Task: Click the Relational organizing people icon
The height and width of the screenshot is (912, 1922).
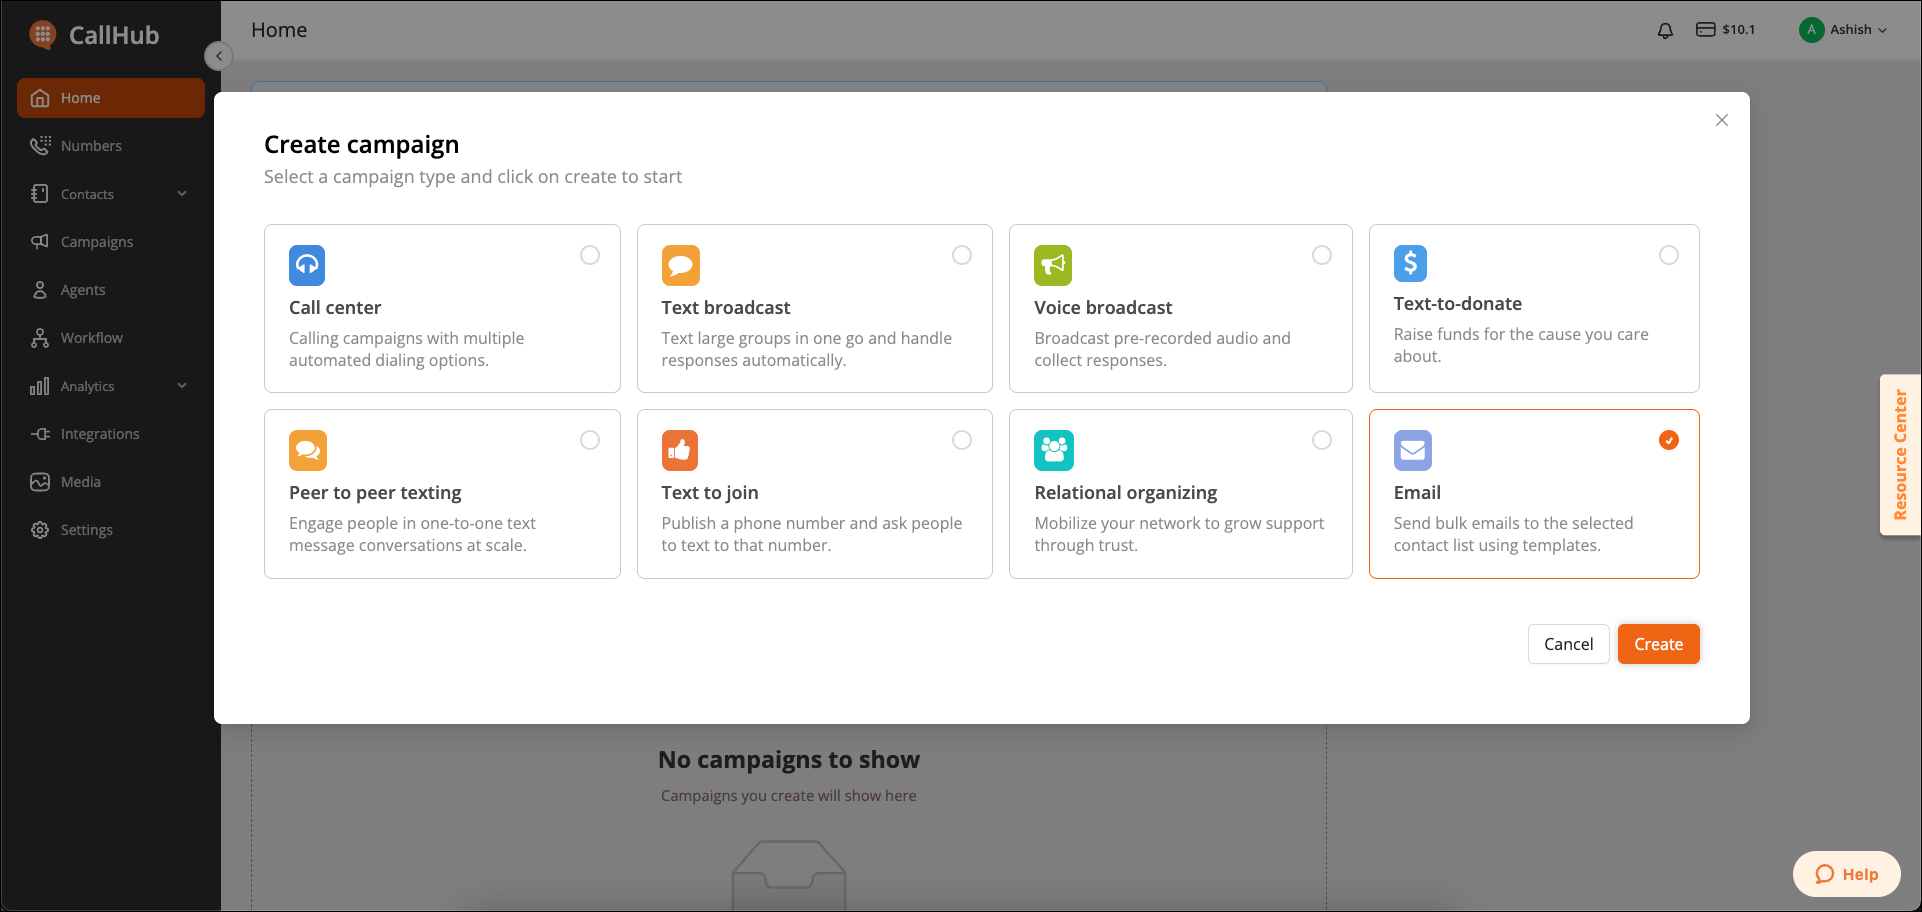Action: [x=1054, y=450]
